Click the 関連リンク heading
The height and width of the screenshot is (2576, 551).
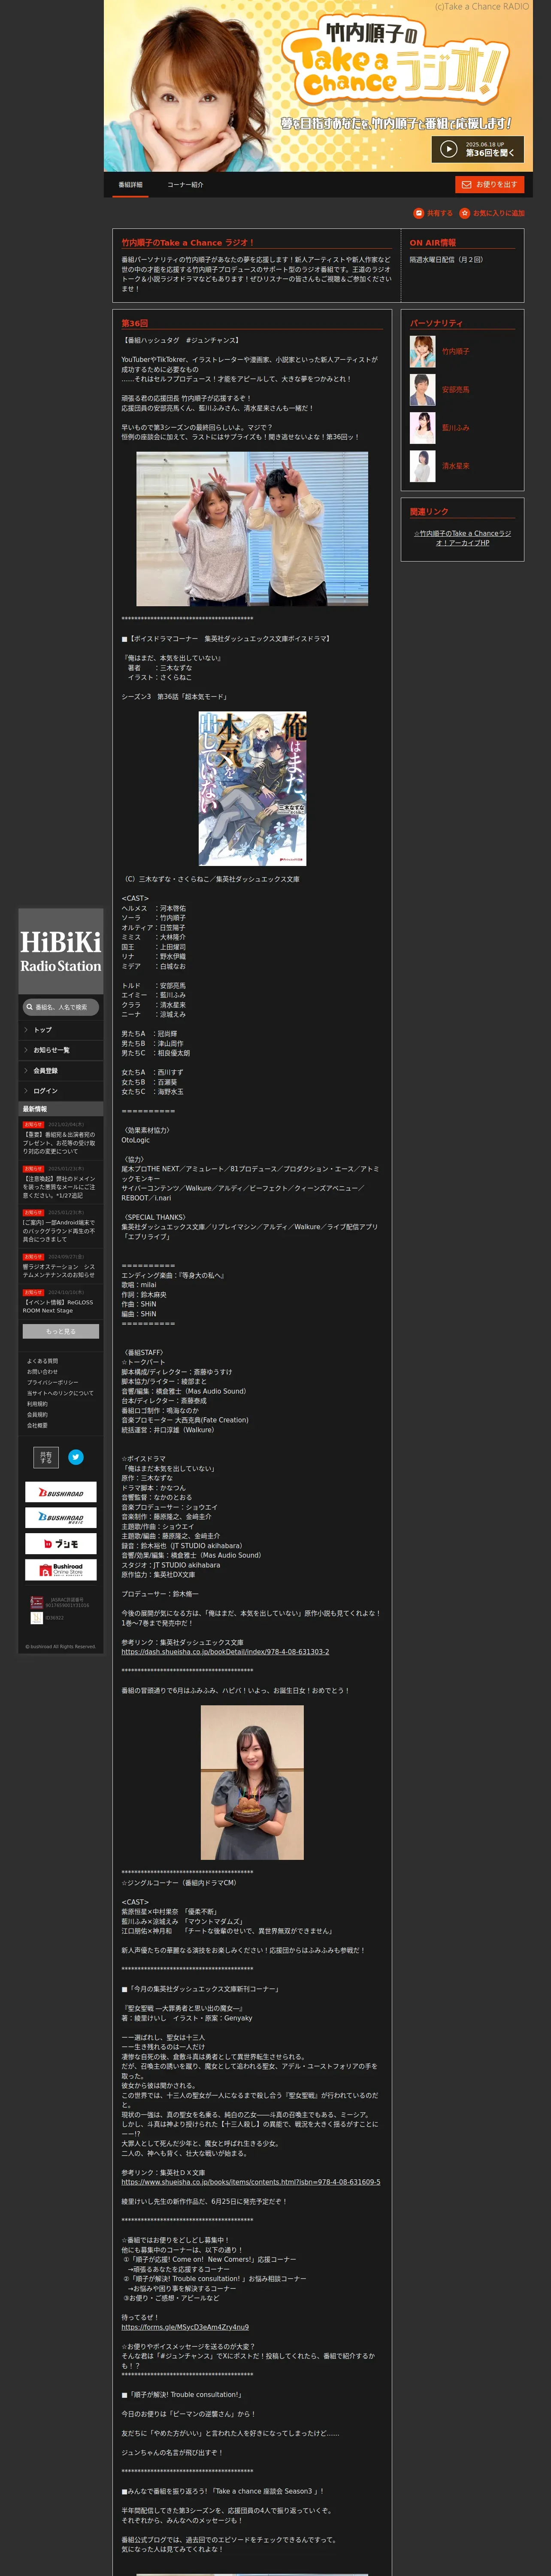[x=429, y=512]
